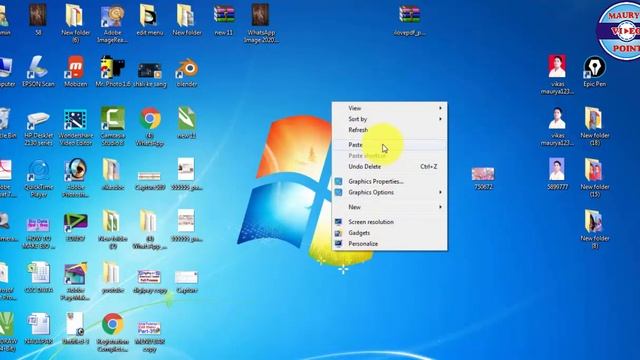
Task: Select the green new 11 CorelDRAW file
Action: point(187,123)
